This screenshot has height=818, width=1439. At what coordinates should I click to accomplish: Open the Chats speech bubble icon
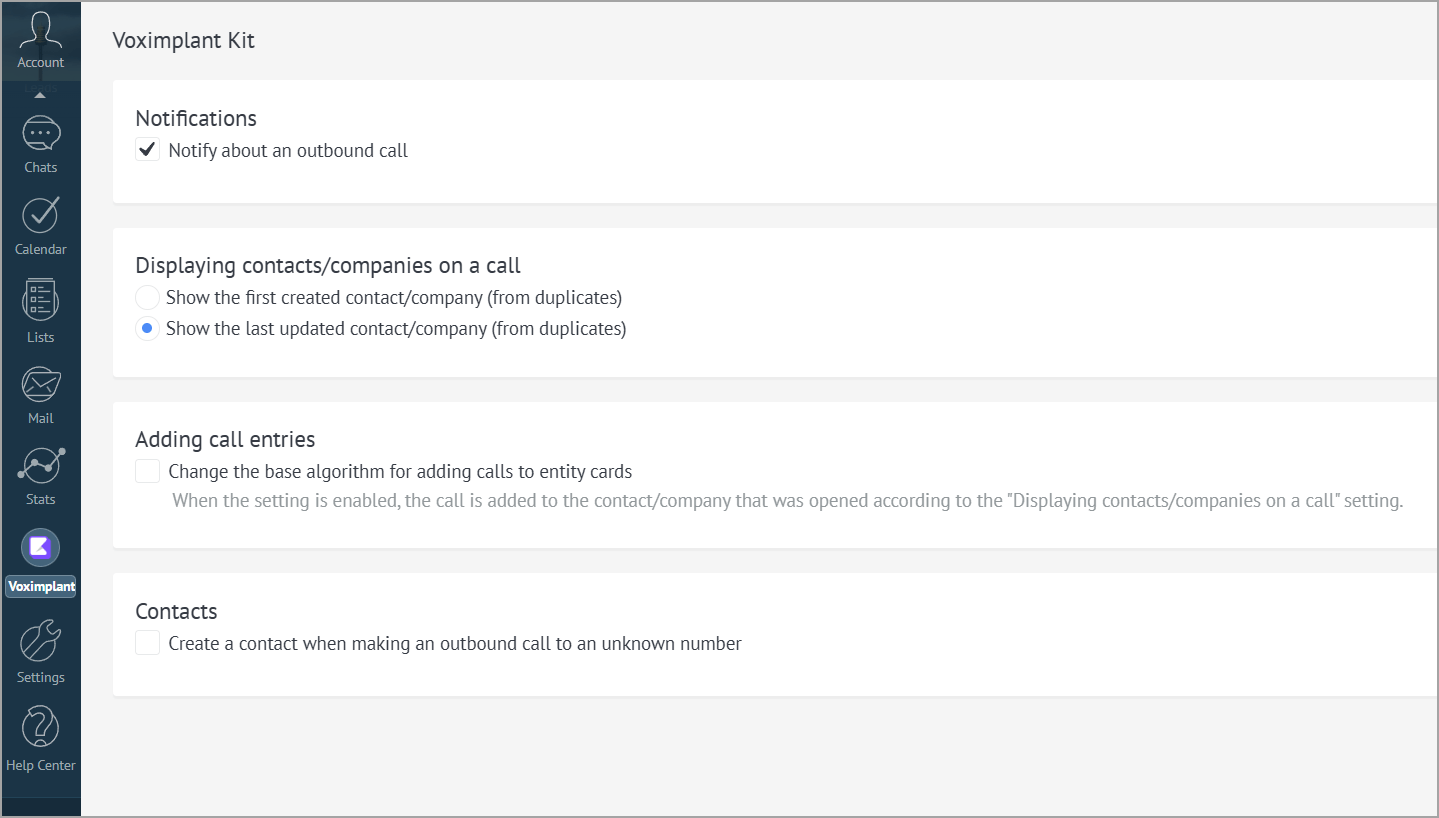41,133
